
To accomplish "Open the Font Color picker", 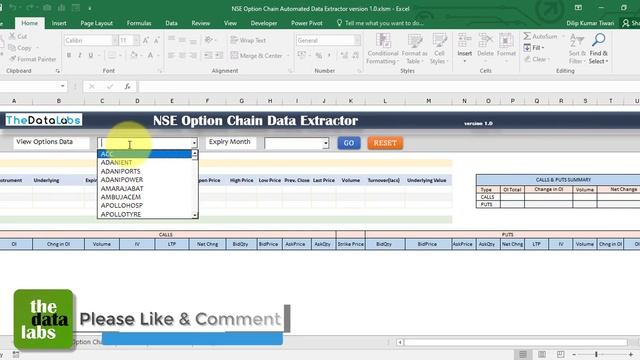I will pyautogui.click(x=150, y=55).
